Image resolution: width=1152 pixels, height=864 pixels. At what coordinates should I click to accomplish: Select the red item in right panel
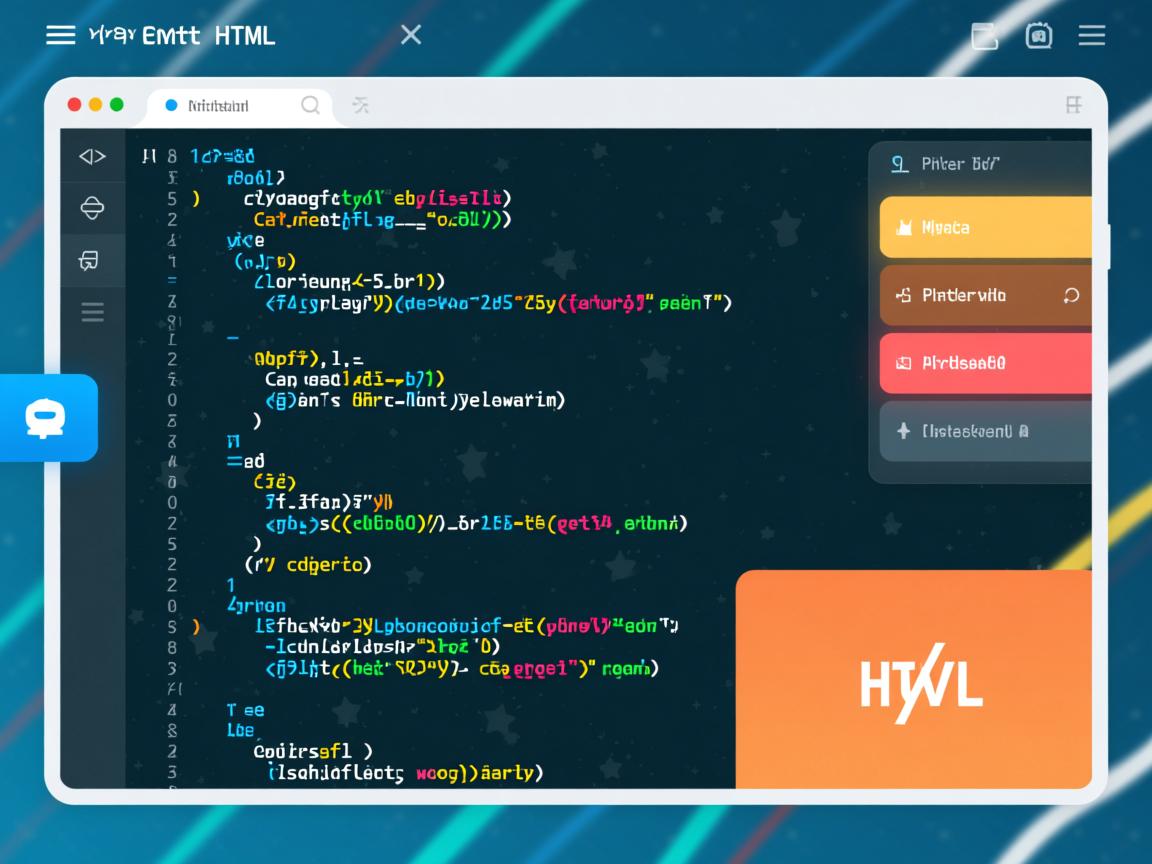[985, 363]
